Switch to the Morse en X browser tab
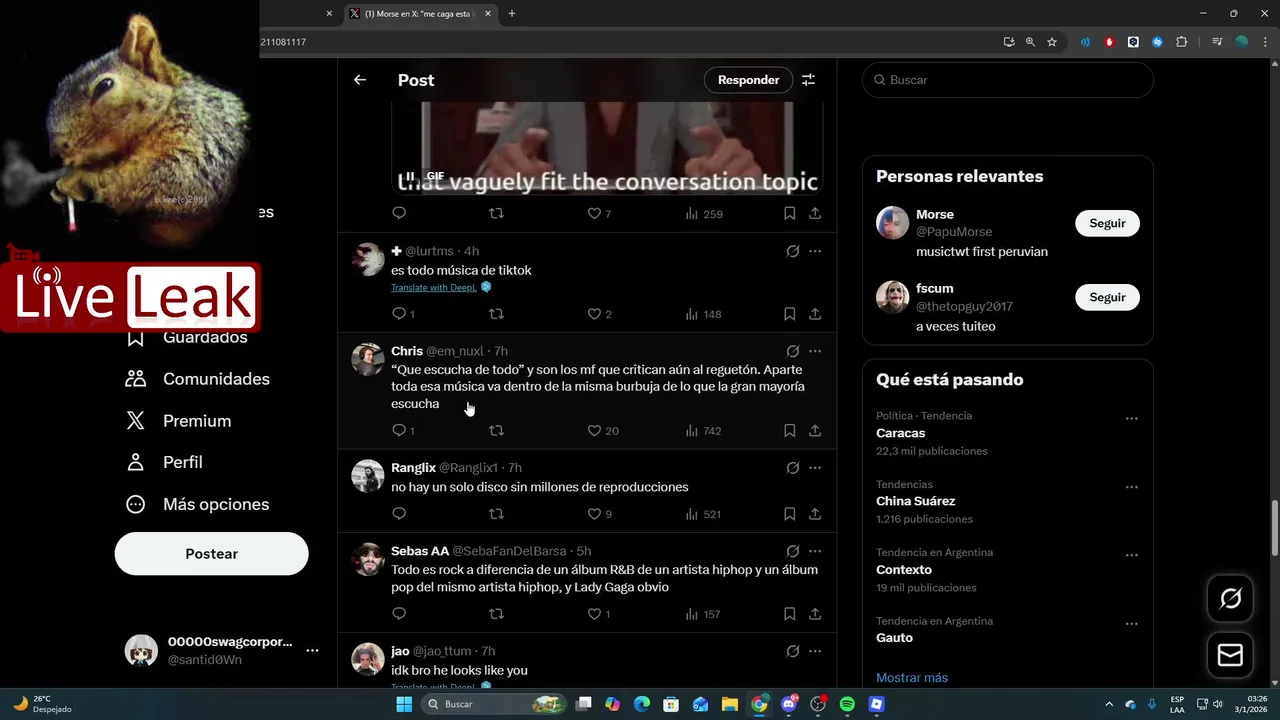1280x720 pixels. pyautogui.click(x=420, y=14)
